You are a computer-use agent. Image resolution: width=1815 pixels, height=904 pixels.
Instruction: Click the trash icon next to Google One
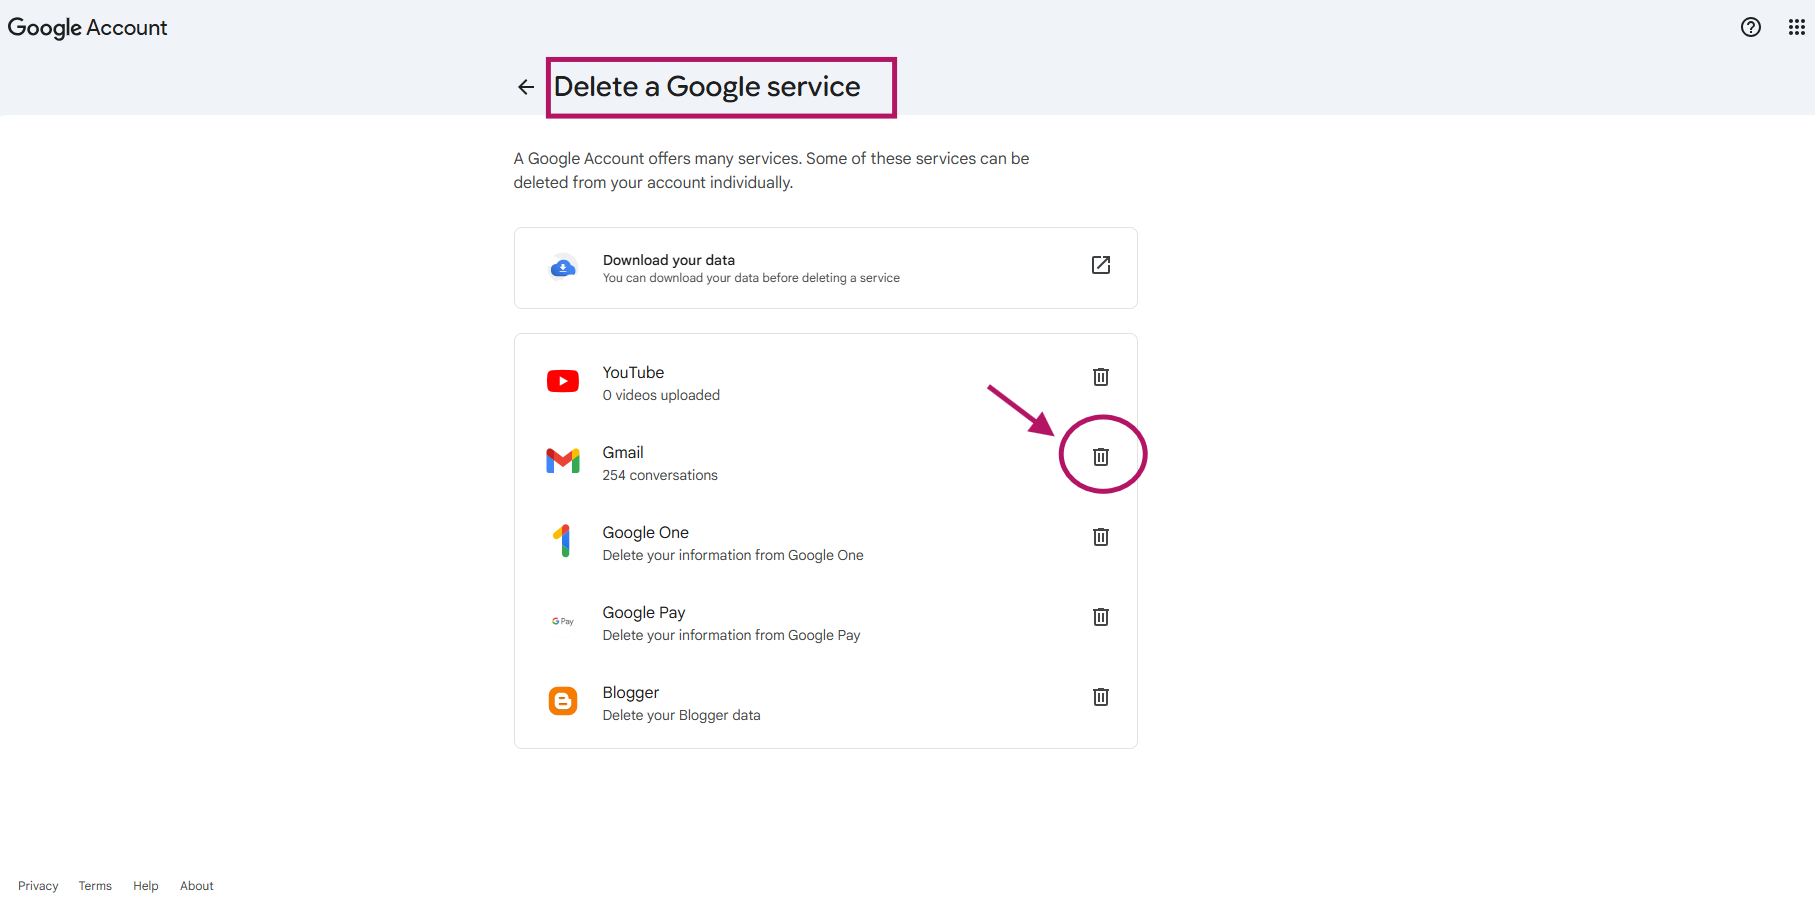pyautogui.click(x=1100, y=537)
